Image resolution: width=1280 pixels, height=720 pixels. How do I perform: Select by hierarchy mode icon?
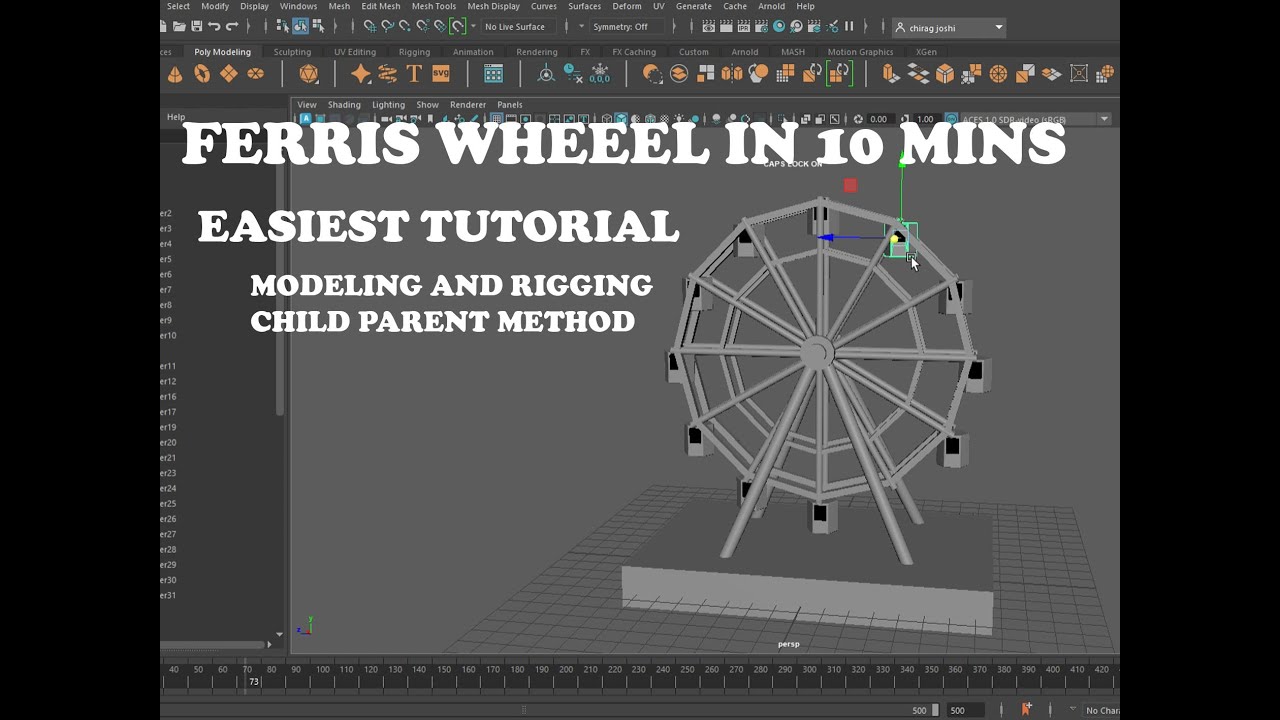click(x=283, y=27)
